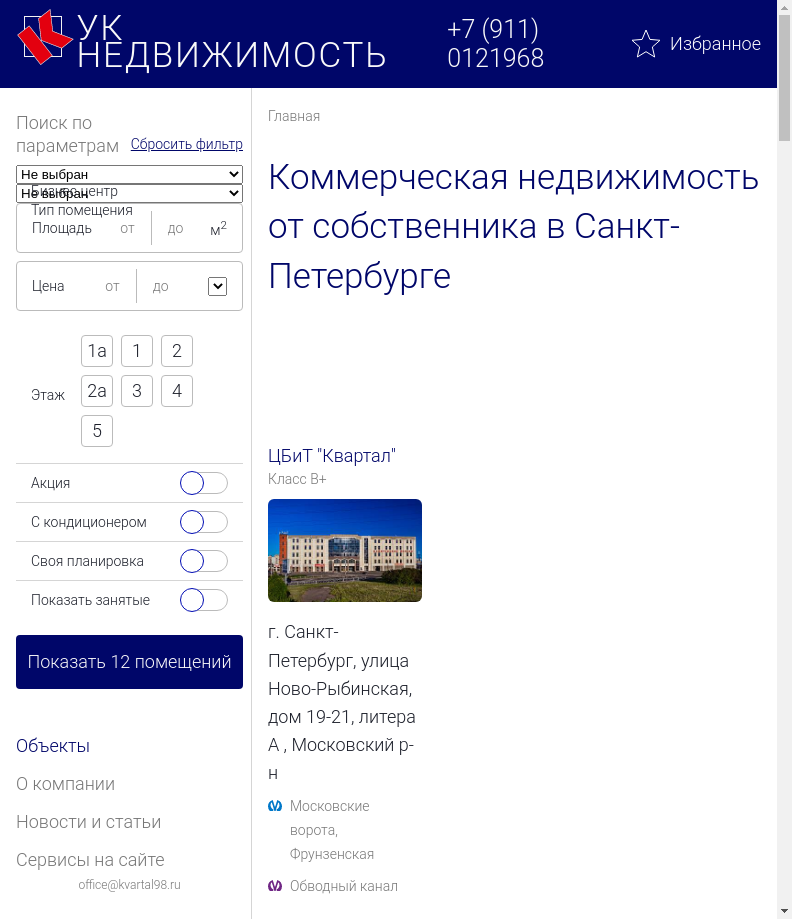Click the Главная breadcrumb link
792x919 pixels.
tap(294, 116)
